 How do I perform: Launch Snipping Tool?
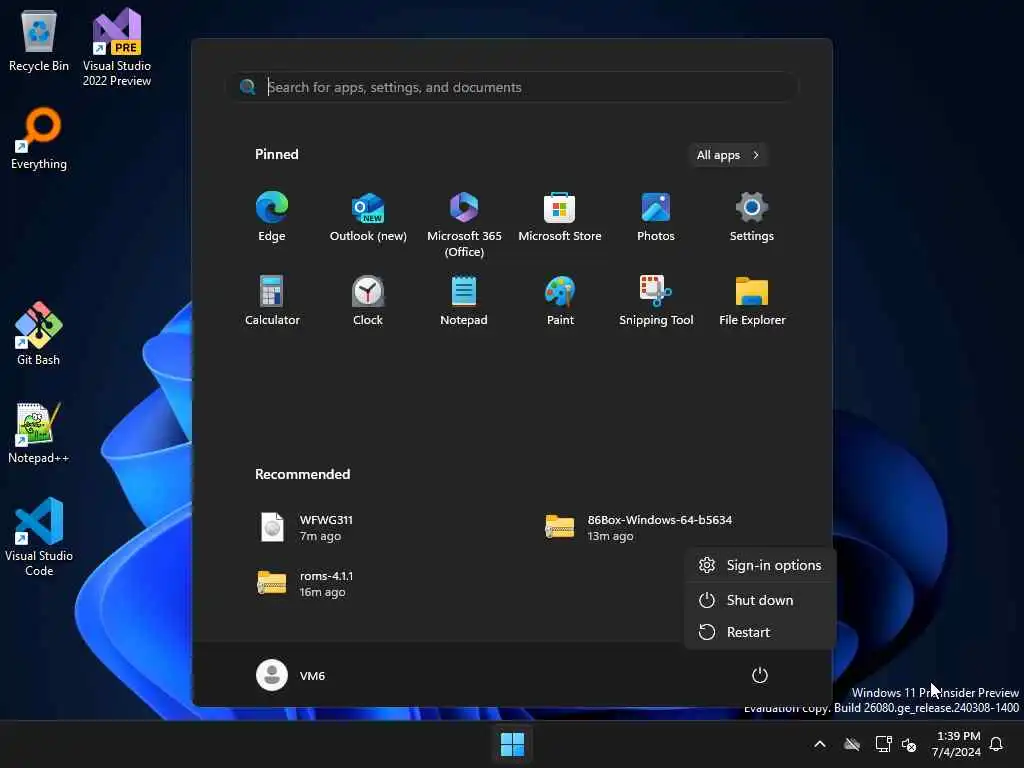point(656,300)
